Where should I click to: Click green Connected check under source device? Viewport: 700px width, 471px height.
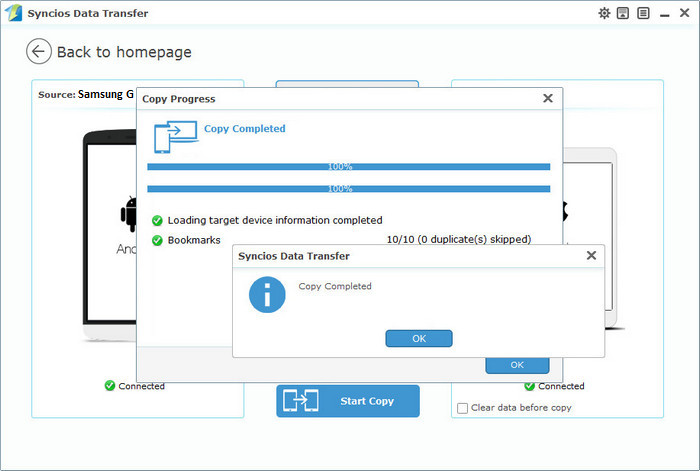click(x=110, y=385)
